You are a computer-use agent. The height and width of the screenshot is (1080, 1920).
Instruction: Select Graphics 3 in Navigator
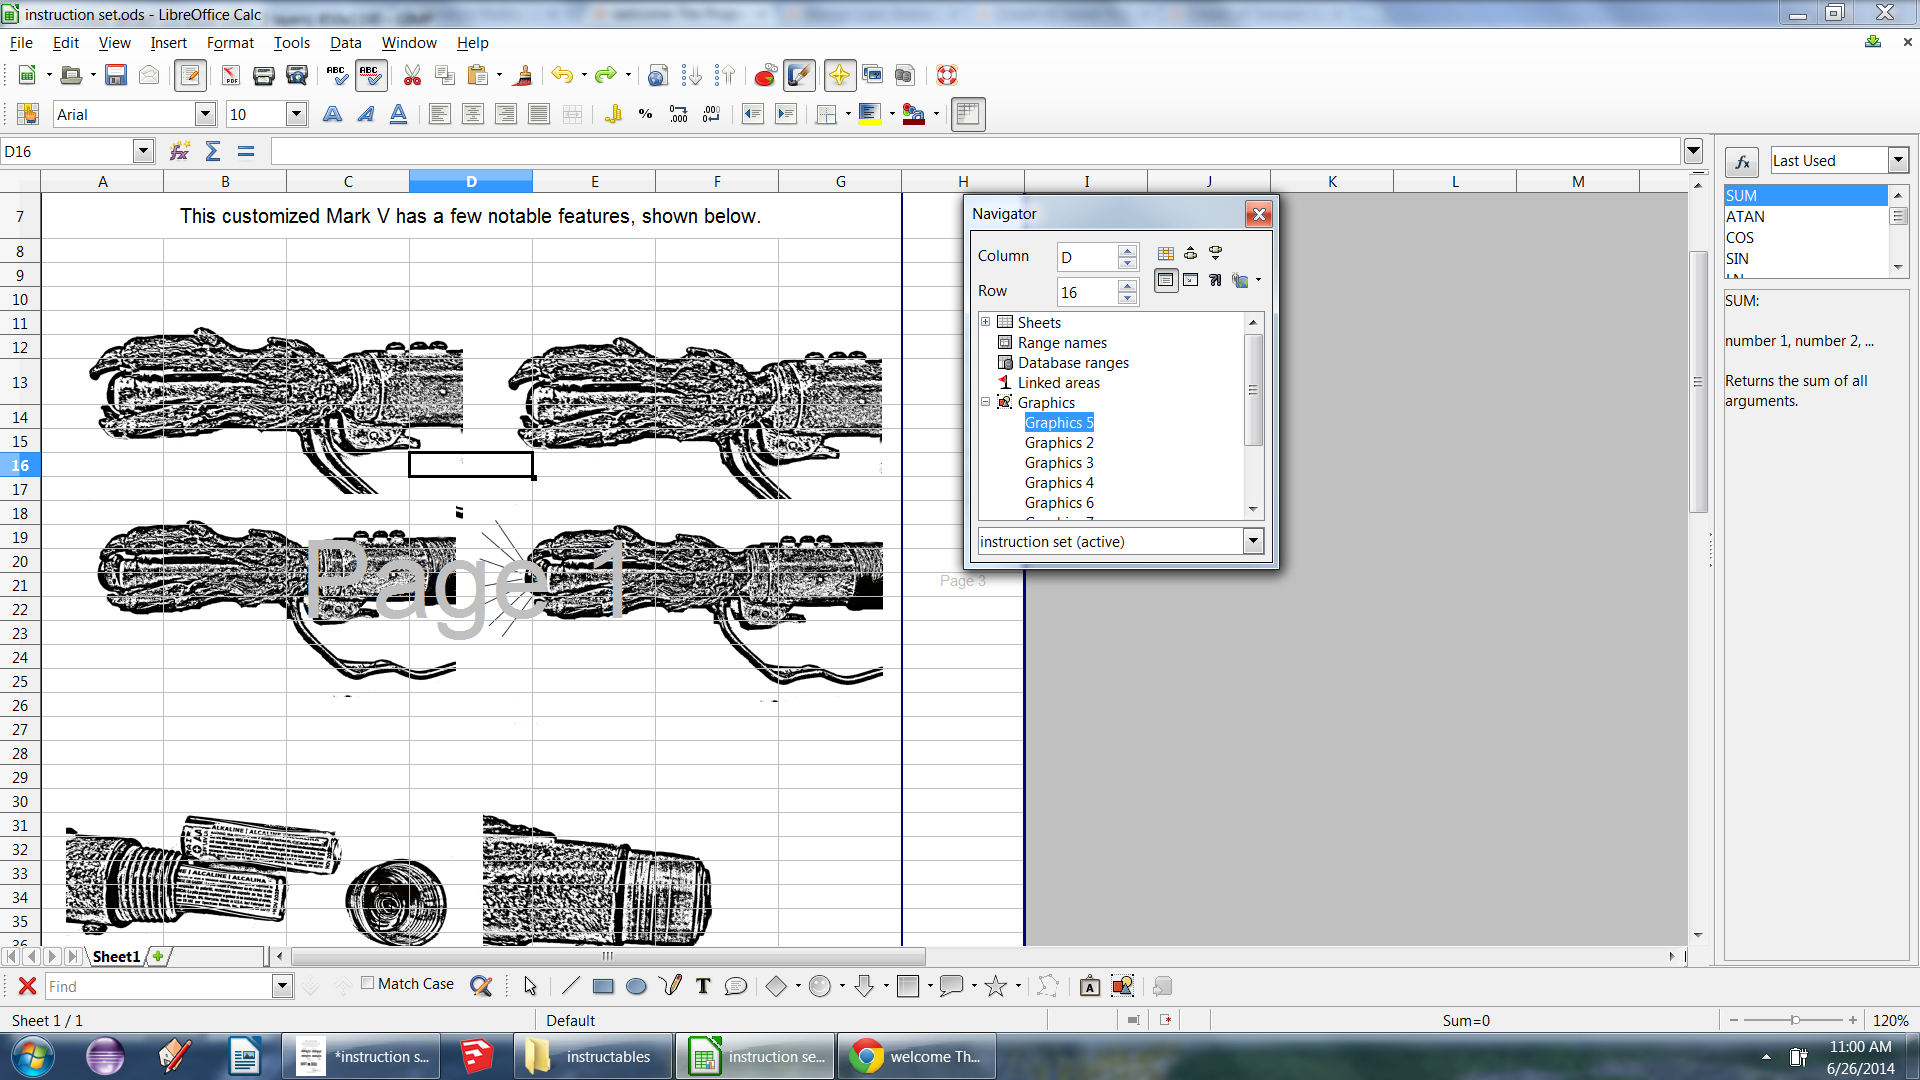coord(1059,463)
